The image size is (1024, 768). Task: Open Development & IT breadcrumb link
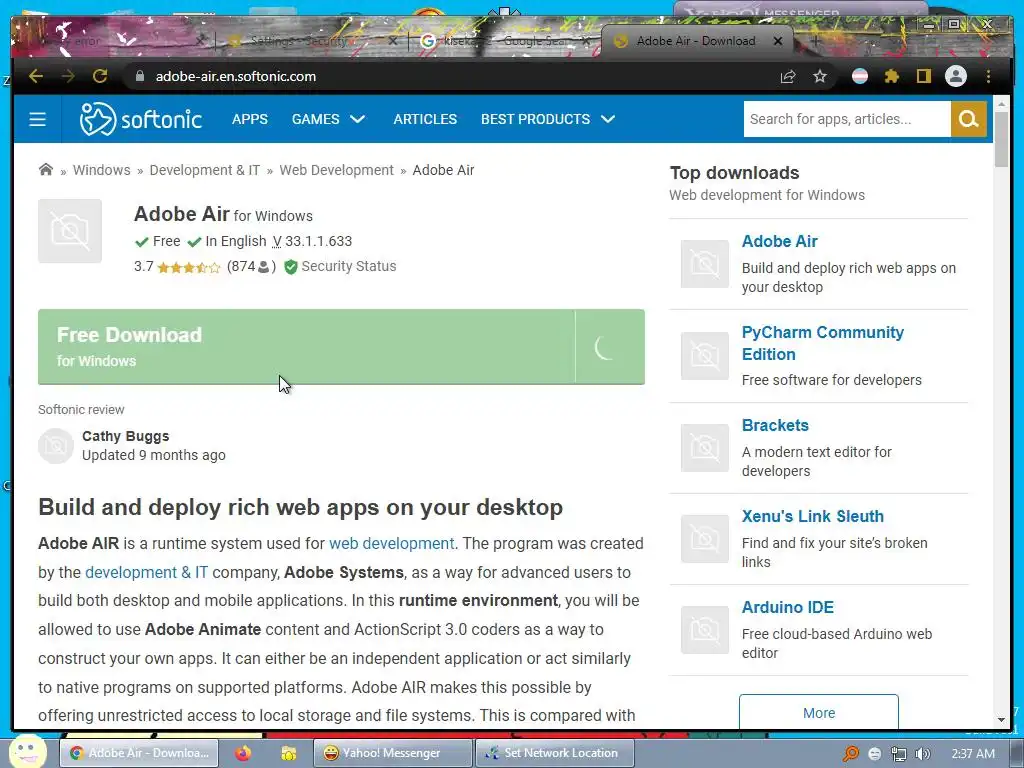pos(204,170)
